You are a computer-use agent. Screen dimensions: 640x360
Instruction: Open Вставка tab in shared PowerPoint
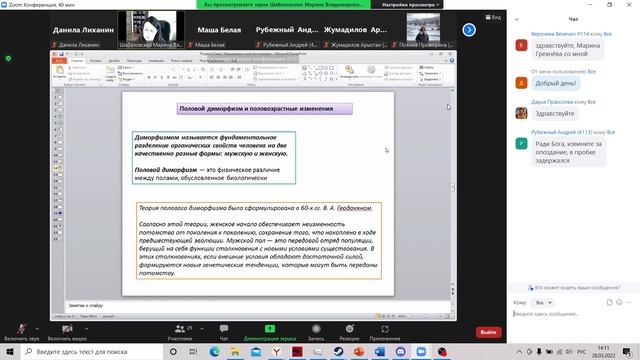click(96, 60)
